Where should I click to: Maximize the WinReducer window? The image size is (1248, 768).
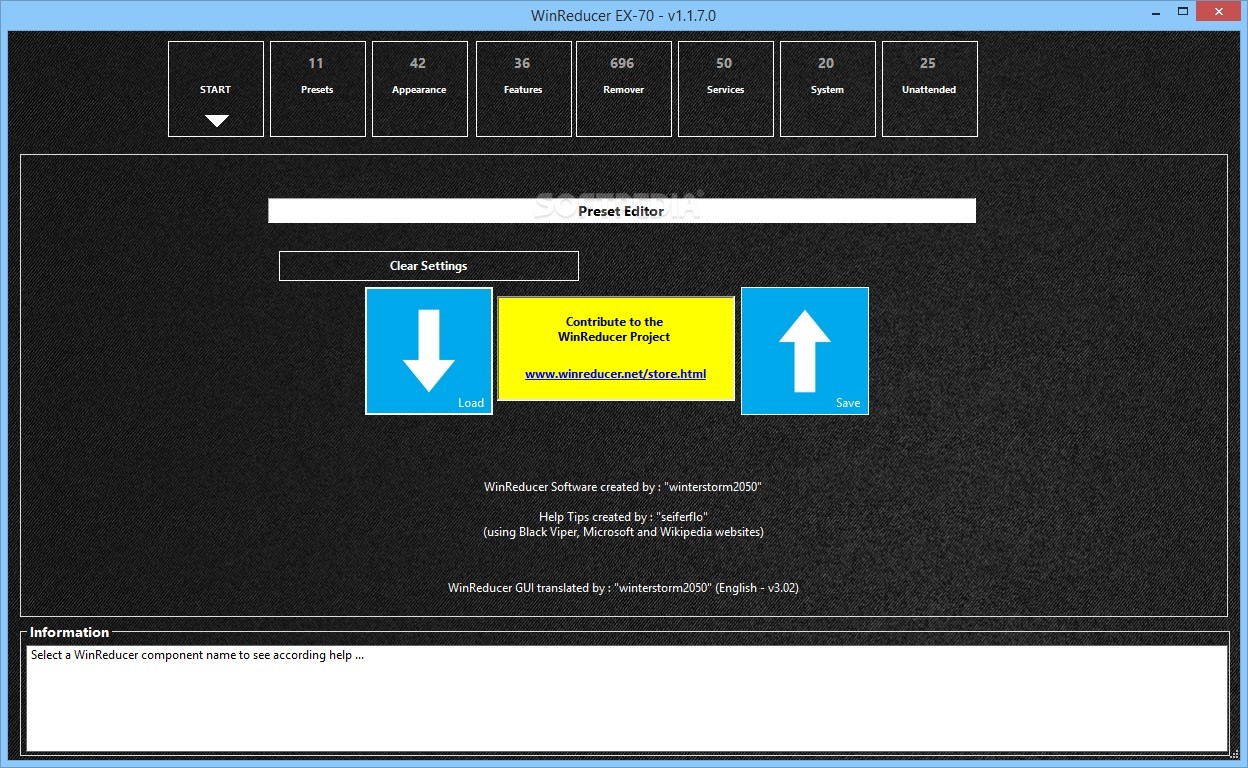click(x=1183, y=12)
